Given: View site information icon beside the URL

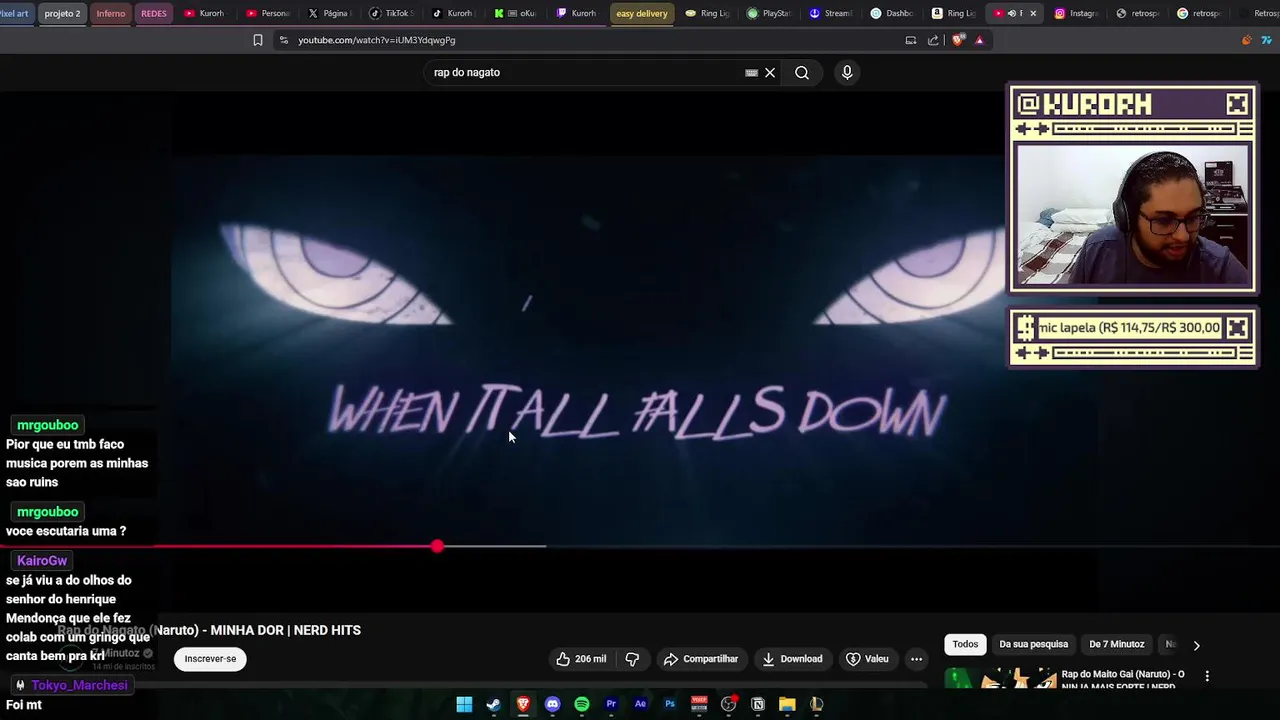Looking at the screenshot, I should [284, 40].
